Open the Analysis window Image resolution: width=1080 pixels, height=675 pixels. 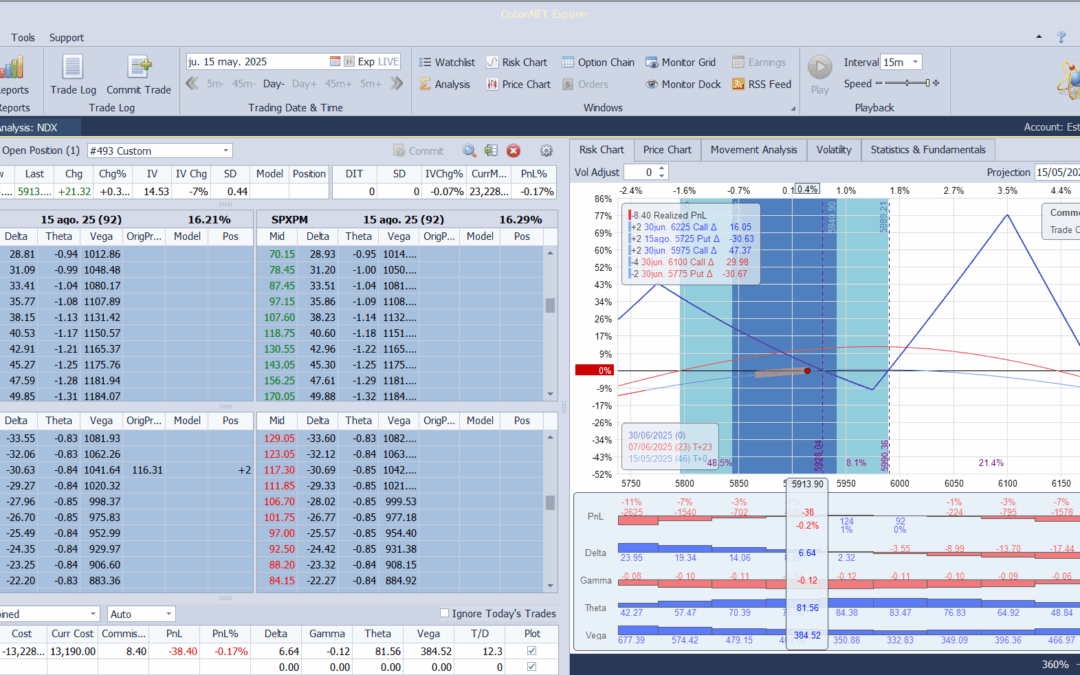click(x=444, y=84)
